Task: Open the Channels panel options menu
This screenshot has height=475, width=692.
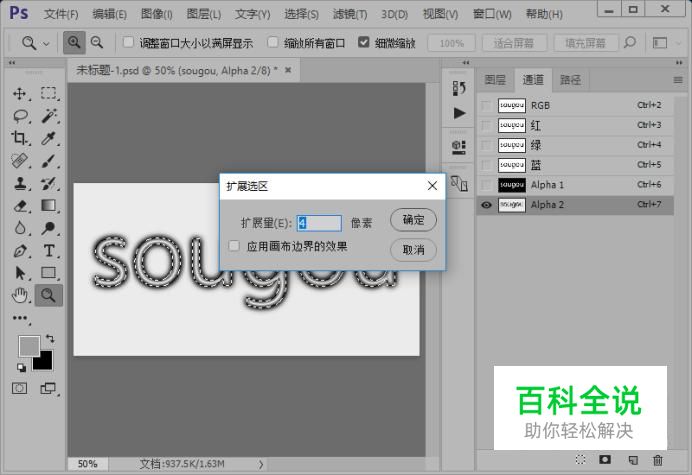Action: pos(678,80)
